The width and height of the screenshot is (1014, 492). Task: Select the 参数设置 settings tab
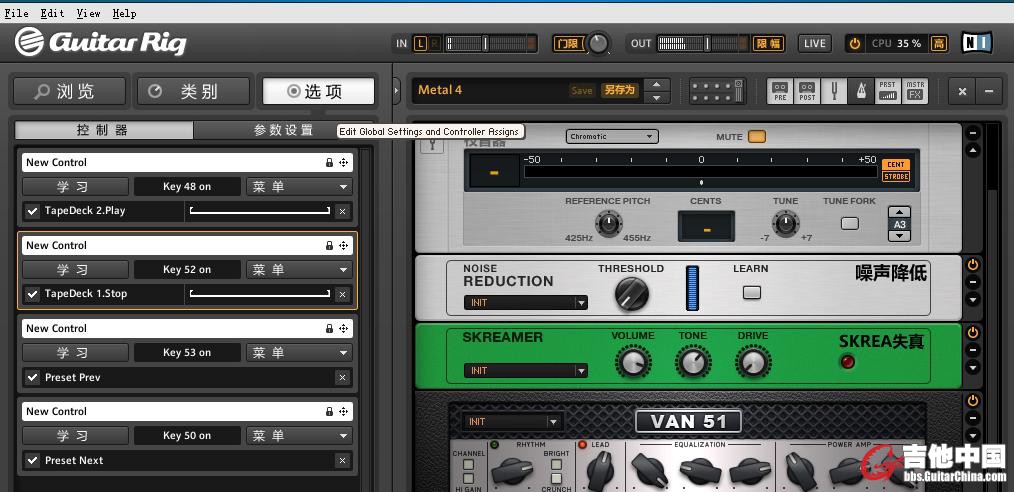pos(283,130)
